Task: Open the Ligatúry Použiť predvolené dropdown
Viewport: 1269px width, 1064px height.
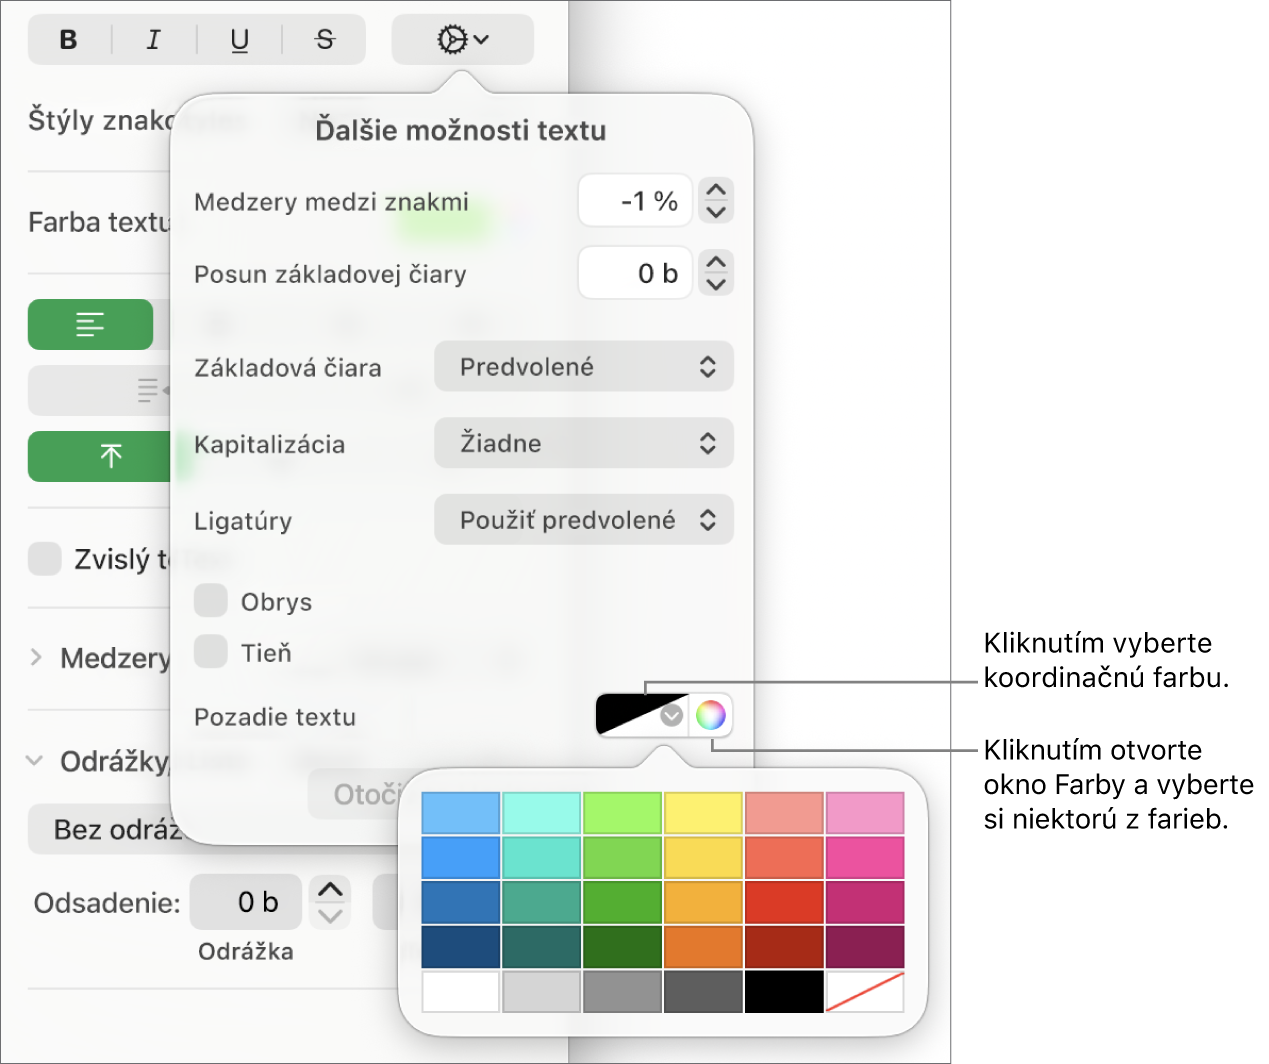Action: pyautogui.click(x=584, y=520)
